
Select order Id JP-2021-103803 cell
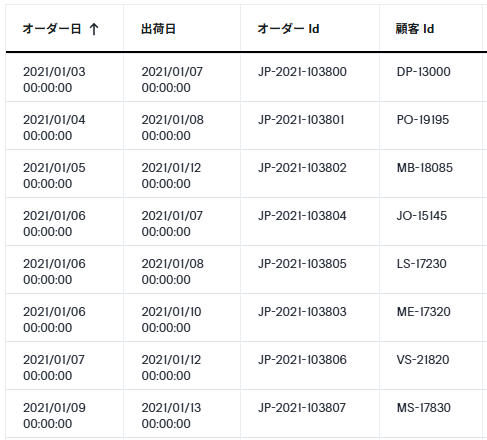pos(310,318)
